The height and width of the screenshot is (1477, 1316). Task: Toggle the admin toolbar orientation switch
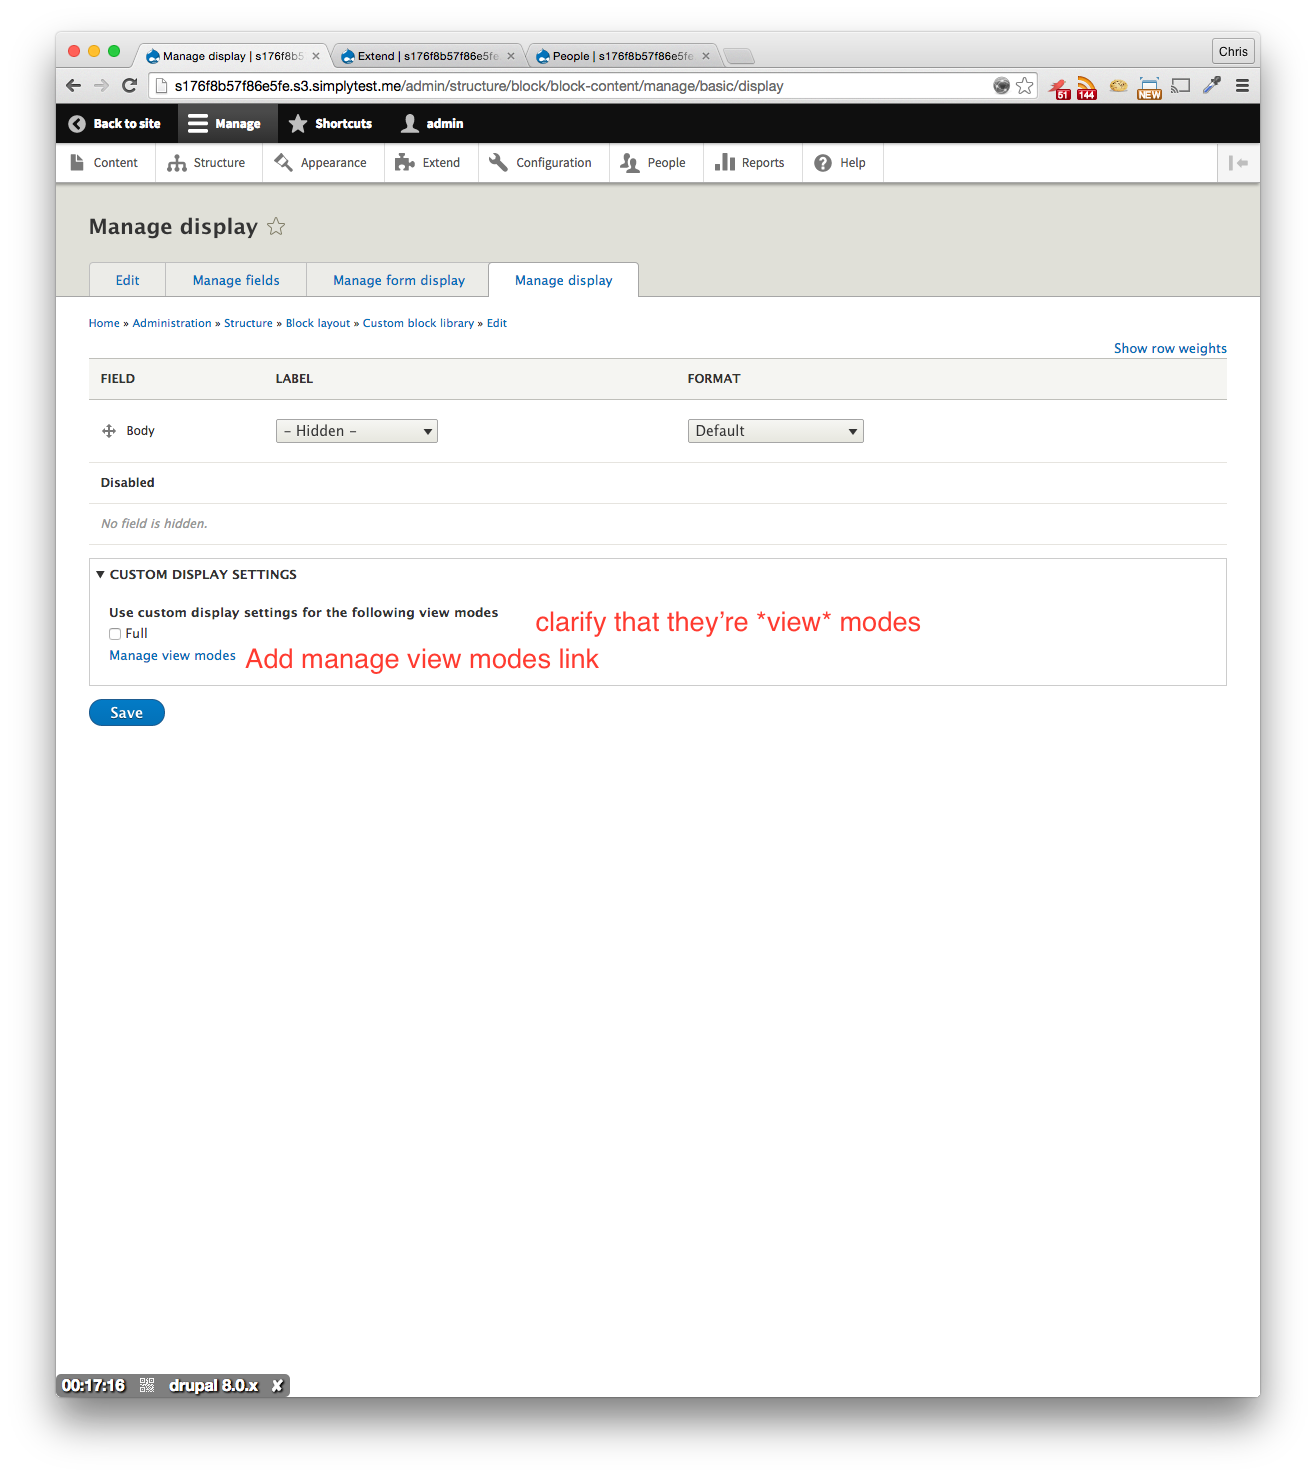tap(1239, 162)
